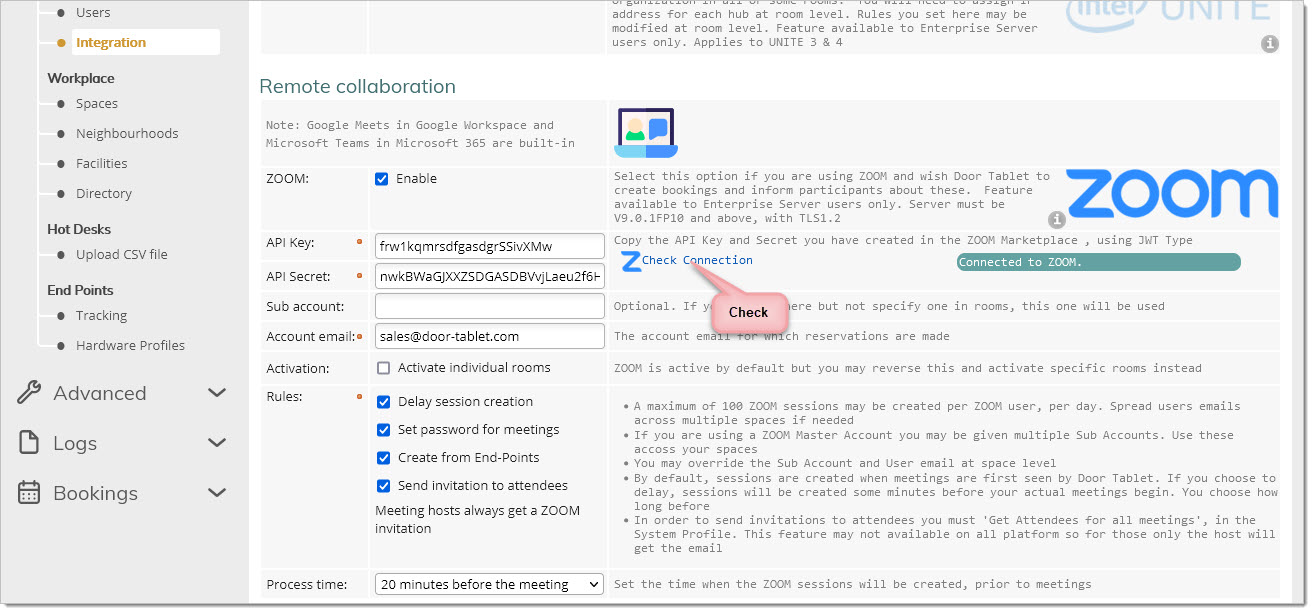Viewport: 1312px width, 612px height.
Task: Toggle the ZOOM Enable checkbox
Action: [381, 179]
